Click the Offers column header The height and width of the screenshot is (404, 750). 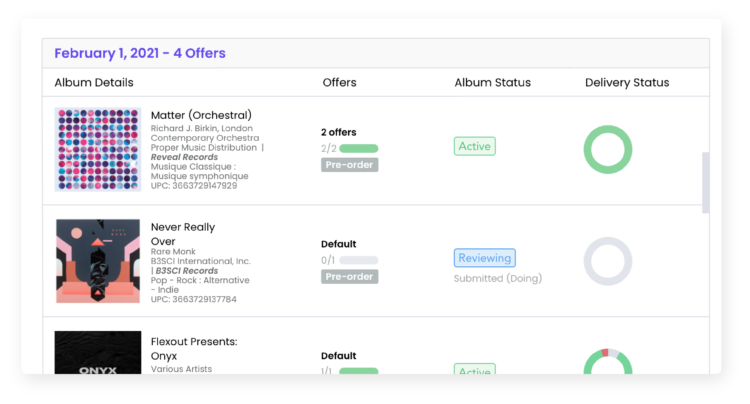coord(339,83)
